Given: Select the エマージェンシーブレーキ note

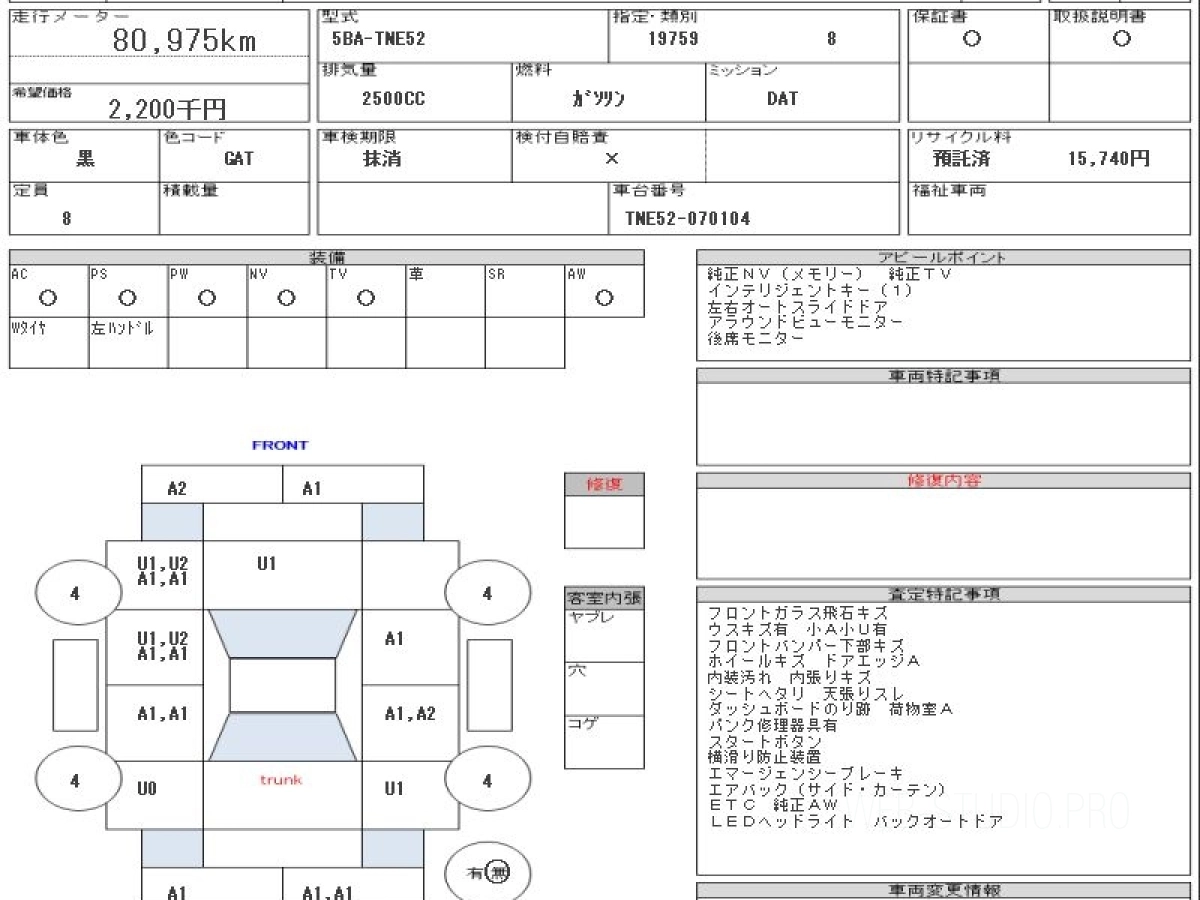Looking at the screenshot, I should click(x=805, y=773).
